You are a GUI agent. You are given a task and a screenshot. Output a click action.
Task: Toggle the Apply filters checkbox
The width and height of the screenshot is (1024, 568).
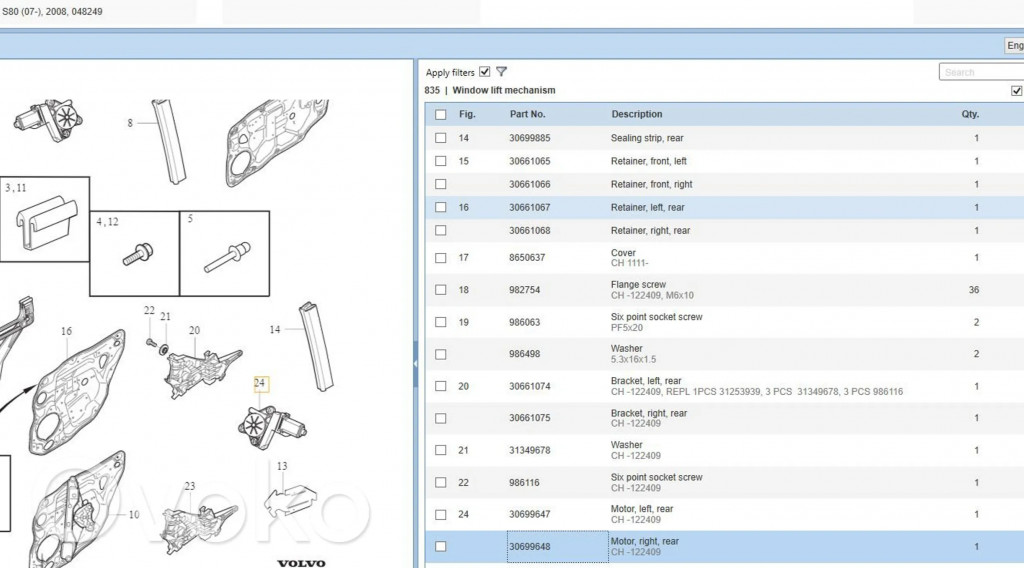485,72
